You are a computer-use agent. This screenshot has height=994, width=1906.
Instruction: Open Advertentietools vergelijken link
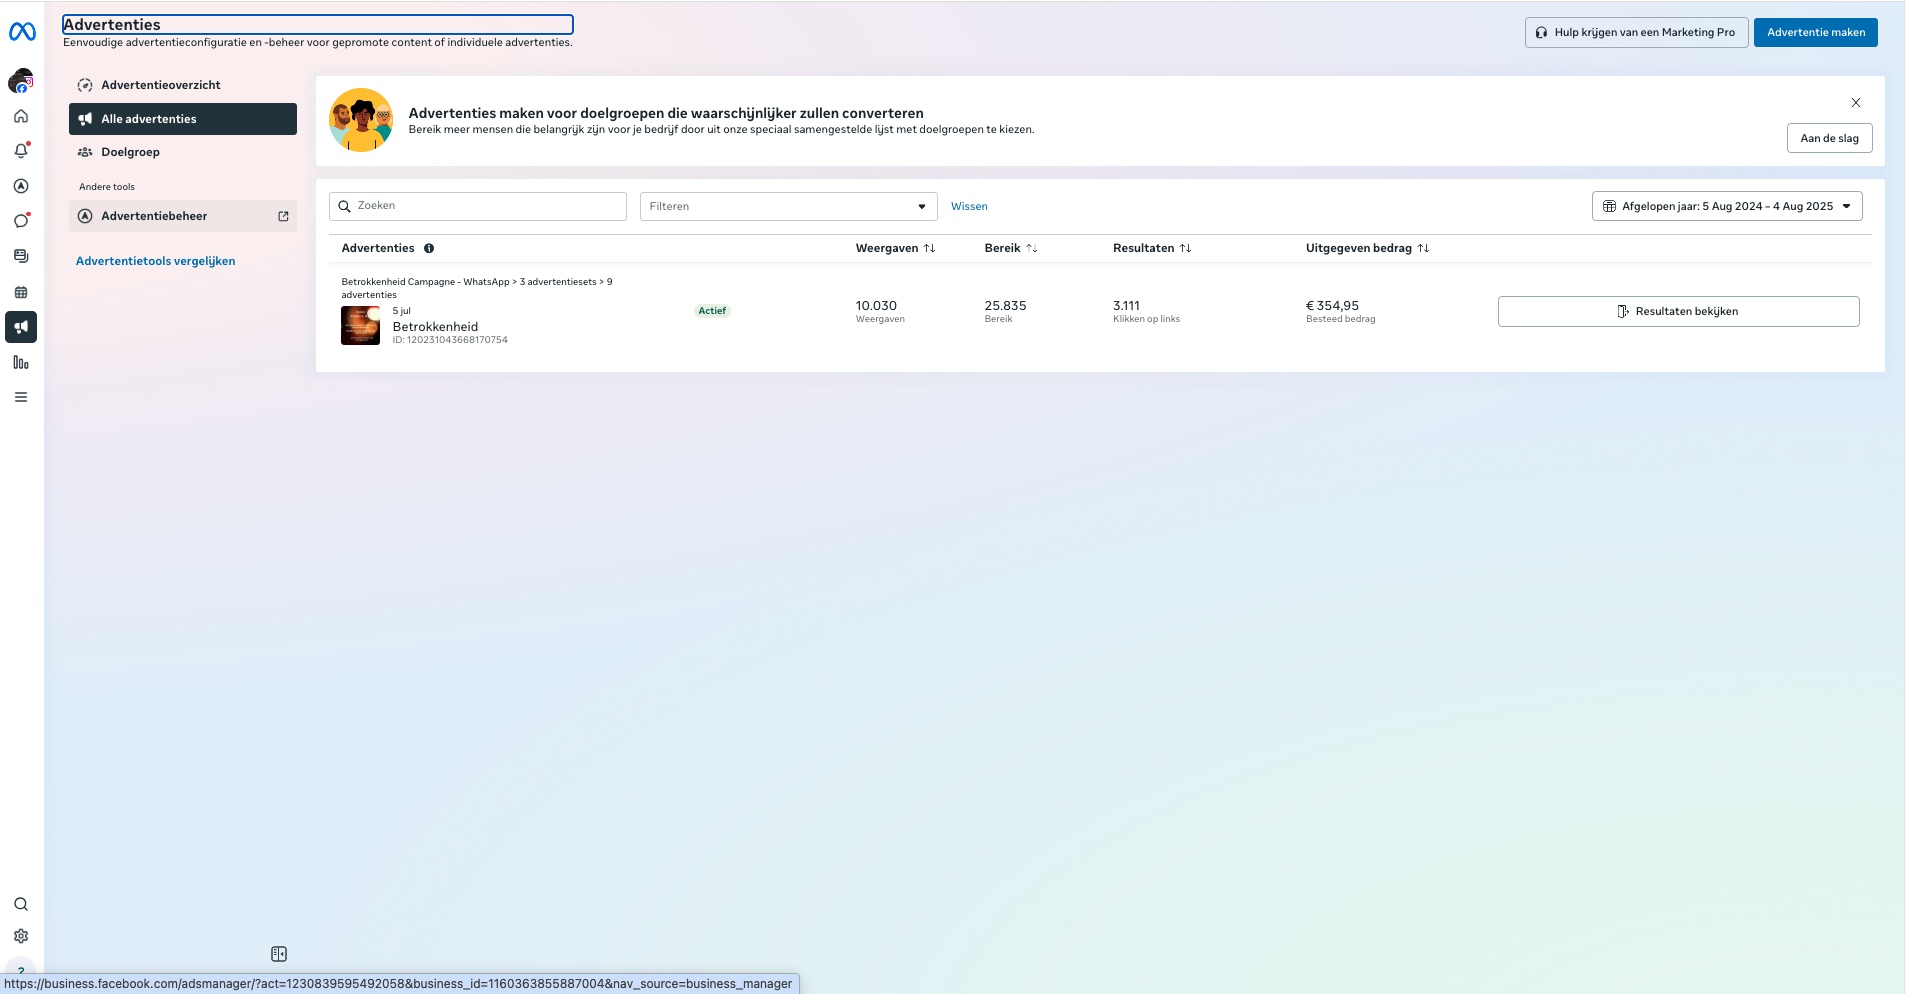point(156,261)
